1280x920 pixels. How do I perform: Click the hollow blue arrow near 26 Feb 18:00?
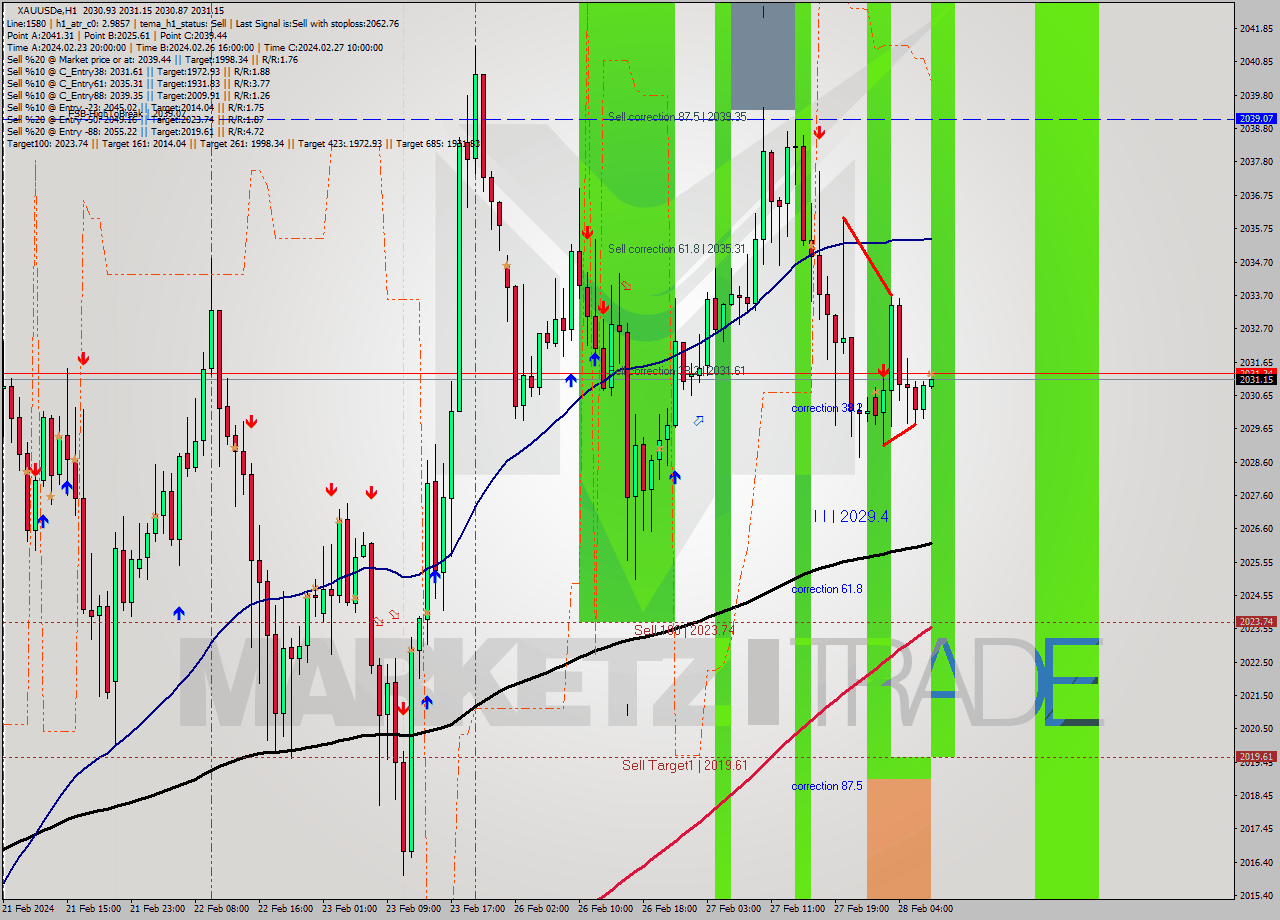click(698, 420)
